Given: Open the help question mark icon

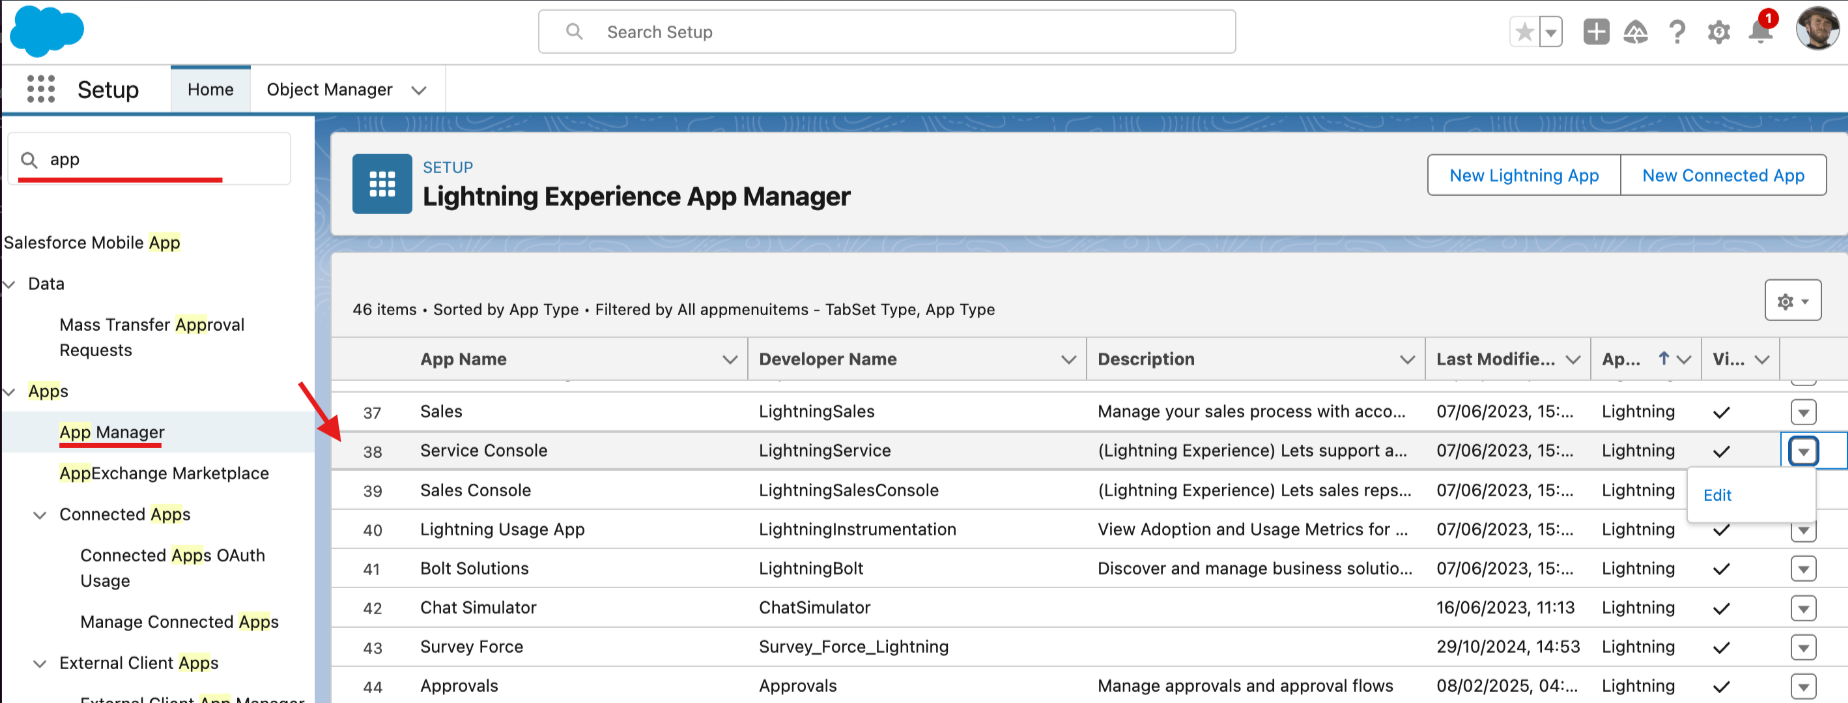Looking at the screenshot, I should pos(1677,32).
